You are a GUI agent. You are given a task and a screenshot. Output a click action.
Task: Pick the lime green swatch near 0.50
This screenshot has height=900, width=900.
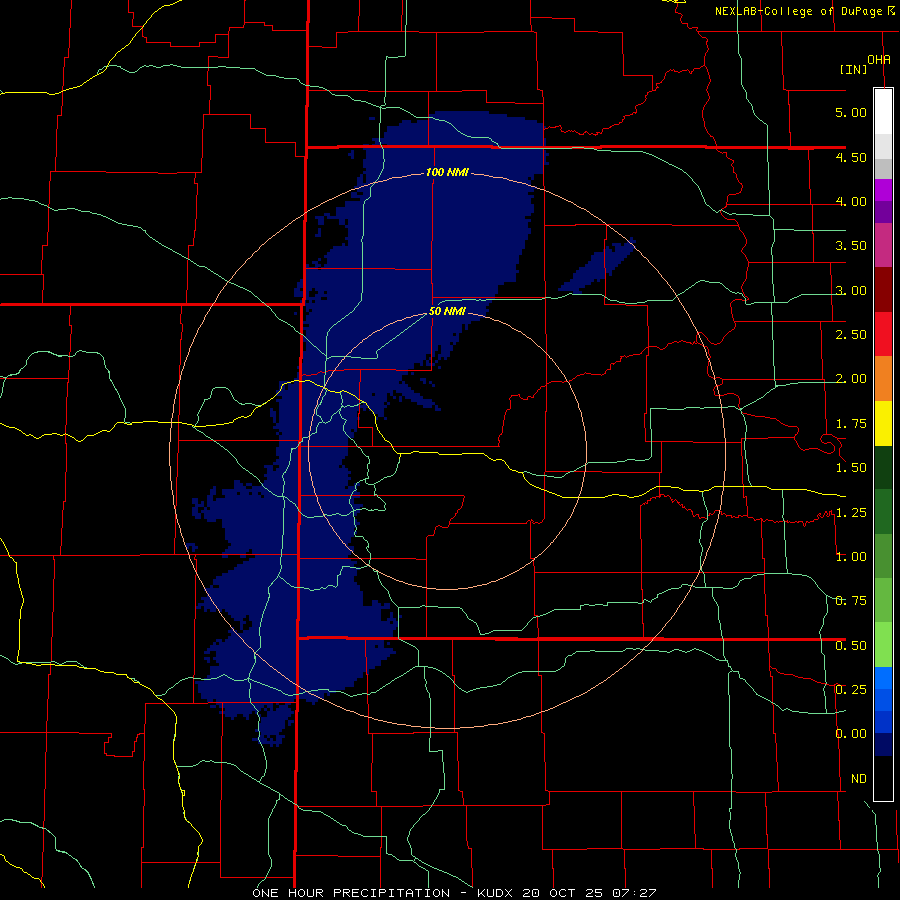coord(883,645)
